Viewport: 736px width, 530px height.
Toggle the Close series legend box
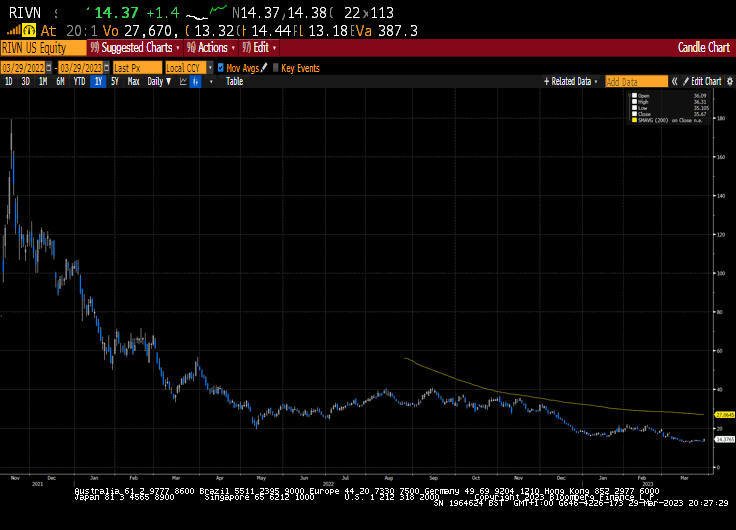(x=635, y=114)
